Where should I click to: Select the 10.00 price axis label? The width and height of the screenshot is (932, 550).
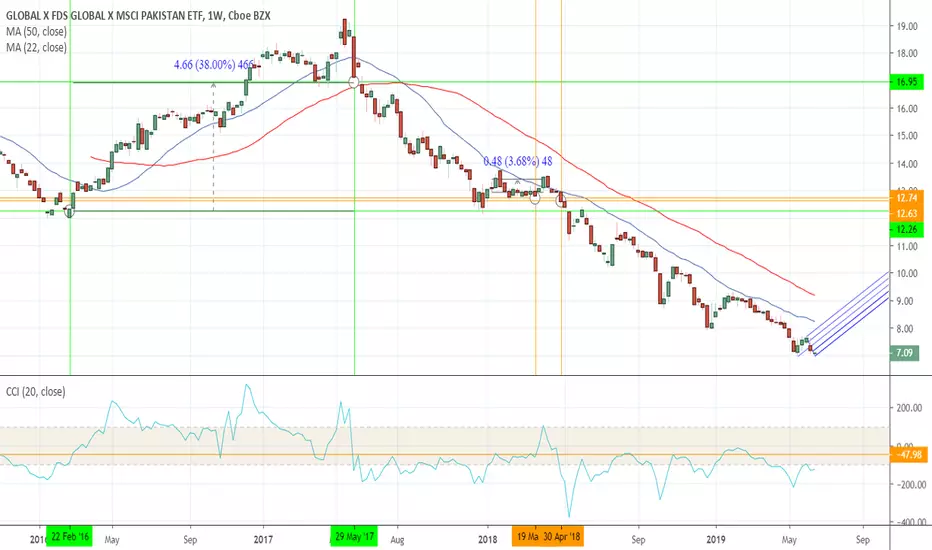[x=909, y=274]
